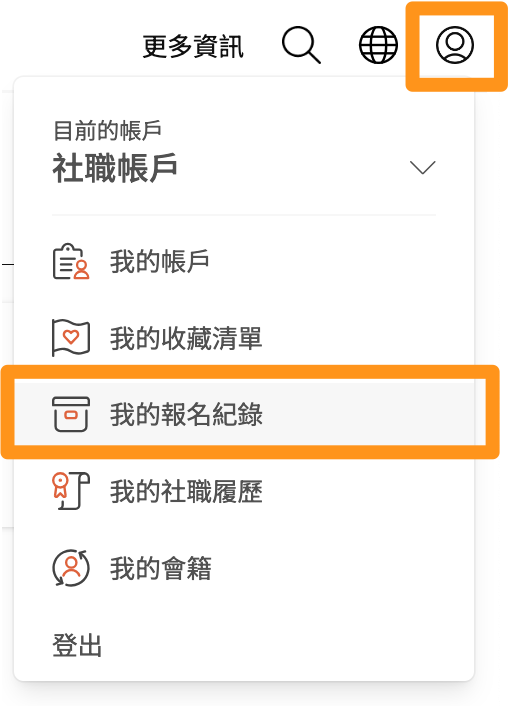Click the heart flag icon for 我的收藏清單
Screen dimensions: 508x706
[71, 338]
